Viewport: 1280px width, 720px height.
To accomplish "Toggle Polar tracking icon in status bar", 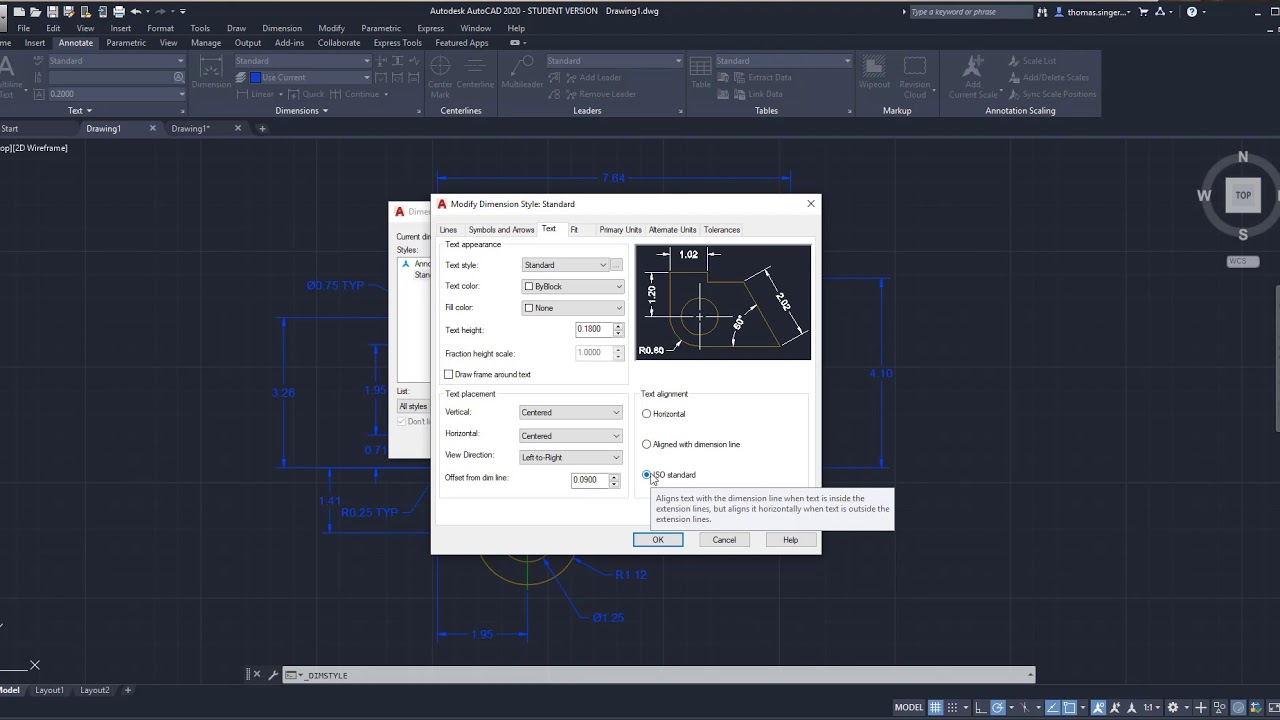I will point(998,707).
